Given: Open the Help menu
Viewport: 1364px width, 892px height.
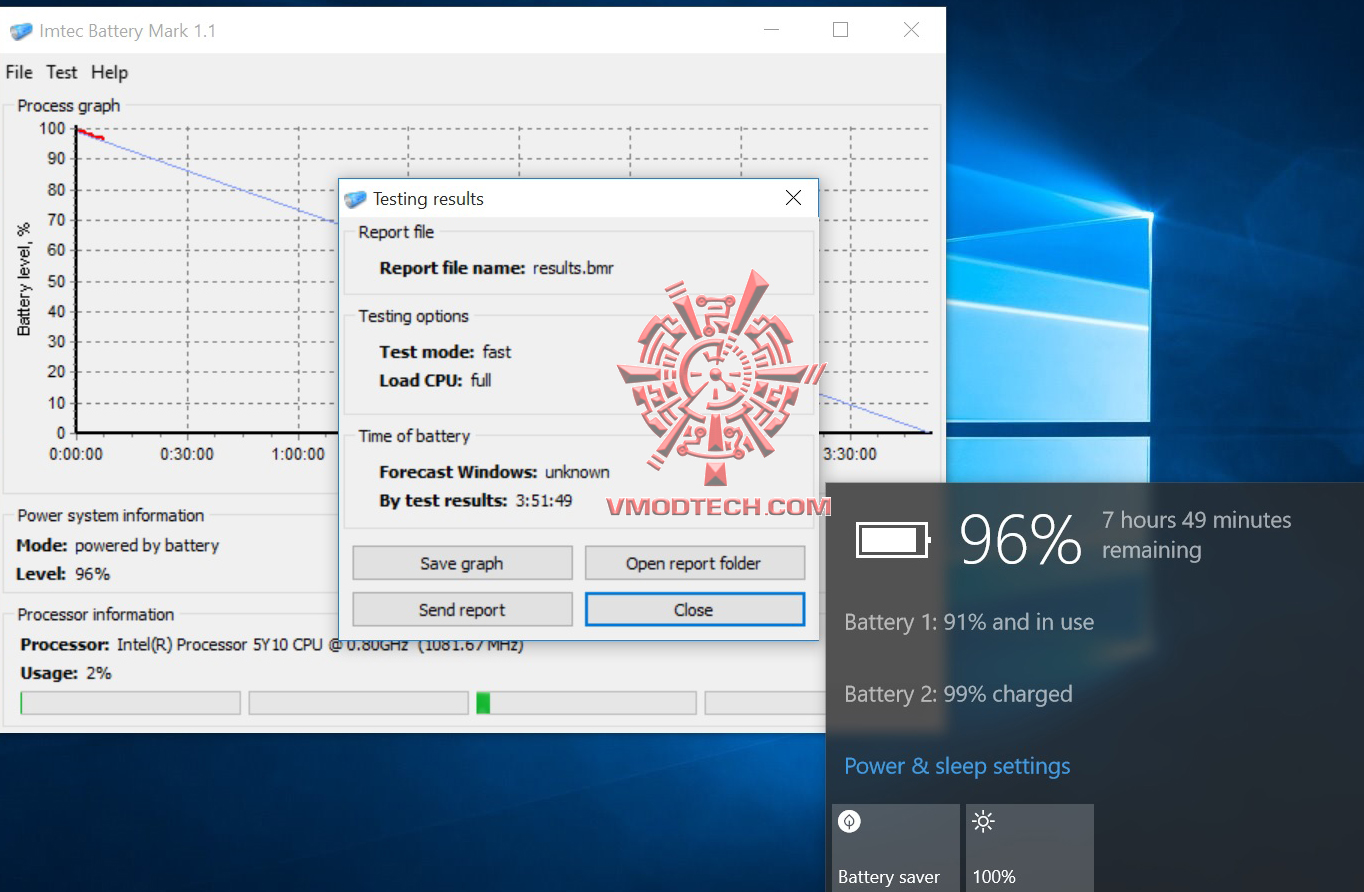Looking at the screenshot, I should click(109, 72).
